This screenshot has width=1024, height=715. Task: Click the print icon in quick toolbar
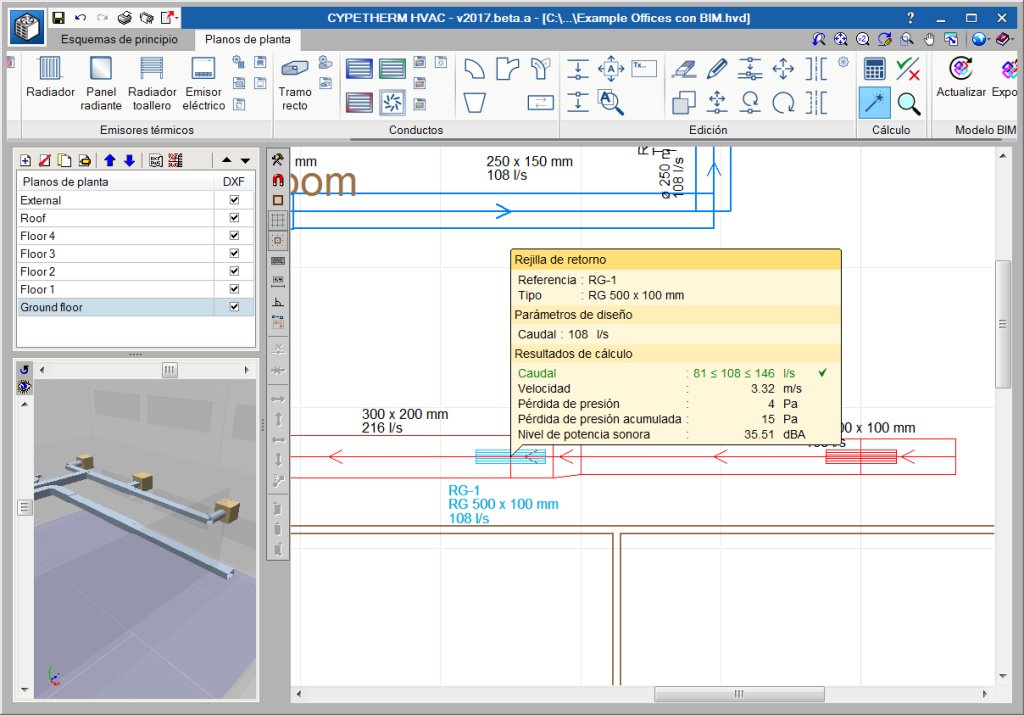click(125, 18)
